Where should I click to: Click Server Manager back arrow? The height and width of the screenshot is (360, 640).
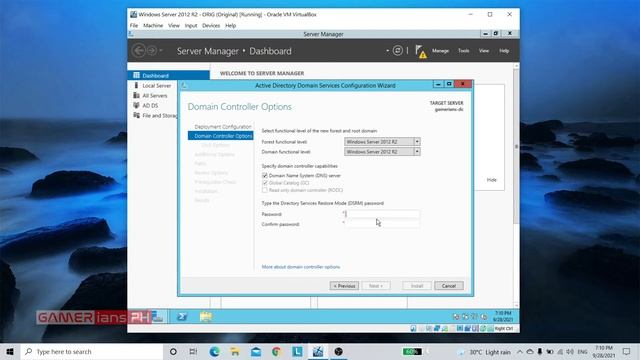pos(139,51)
